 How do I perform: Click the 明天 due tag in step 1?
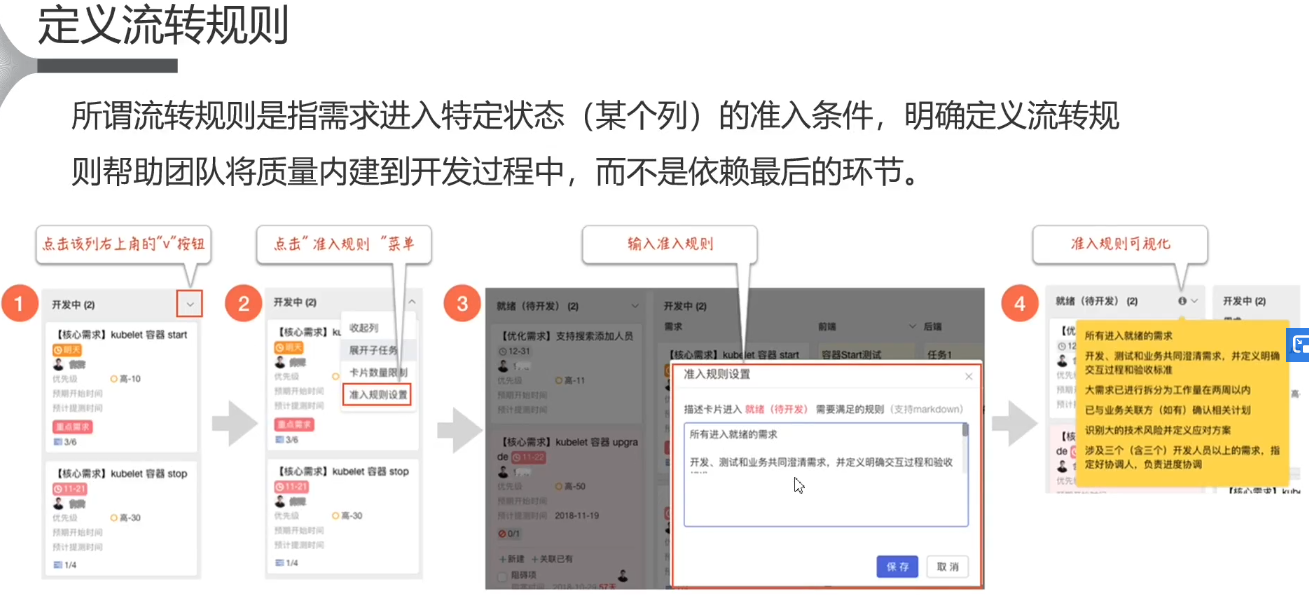pyautogui.click(x=65, y=350)
